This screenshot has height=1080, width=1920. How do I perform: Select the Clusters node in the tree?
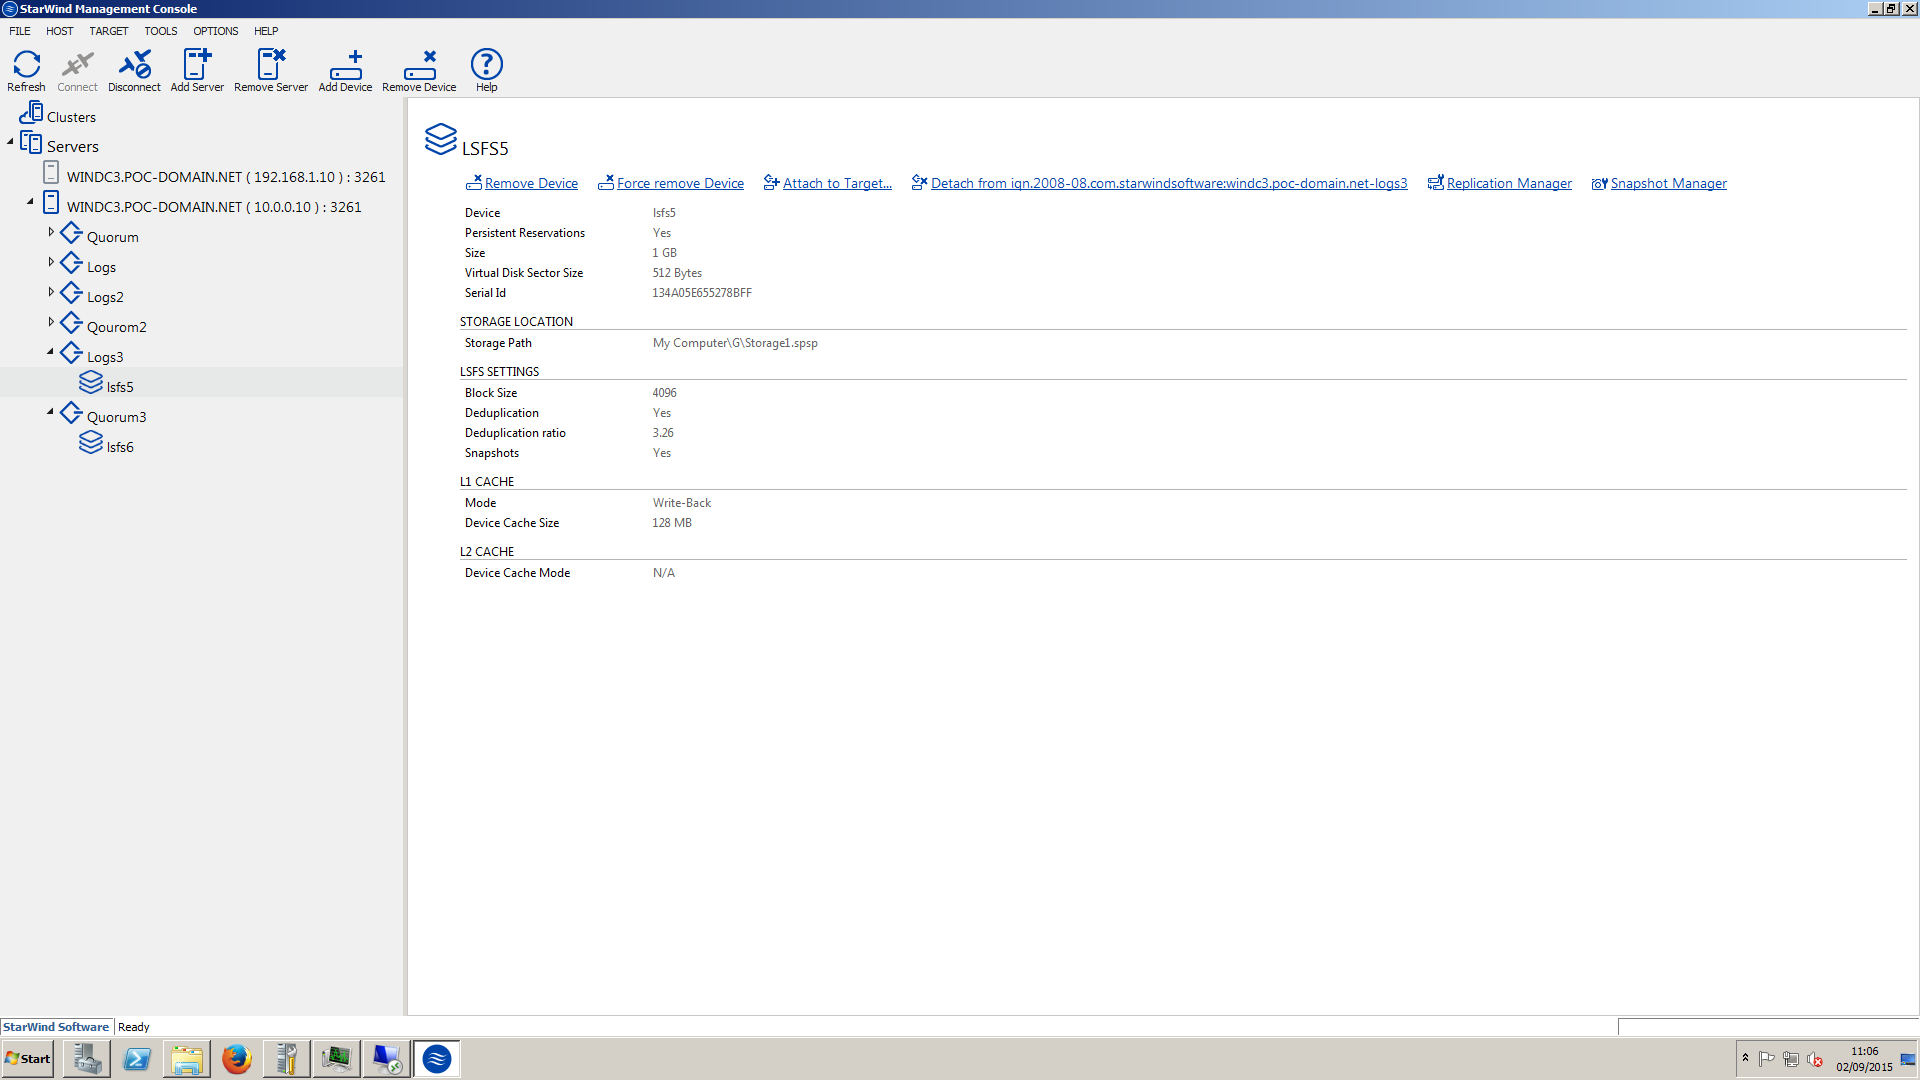point(71,117)
